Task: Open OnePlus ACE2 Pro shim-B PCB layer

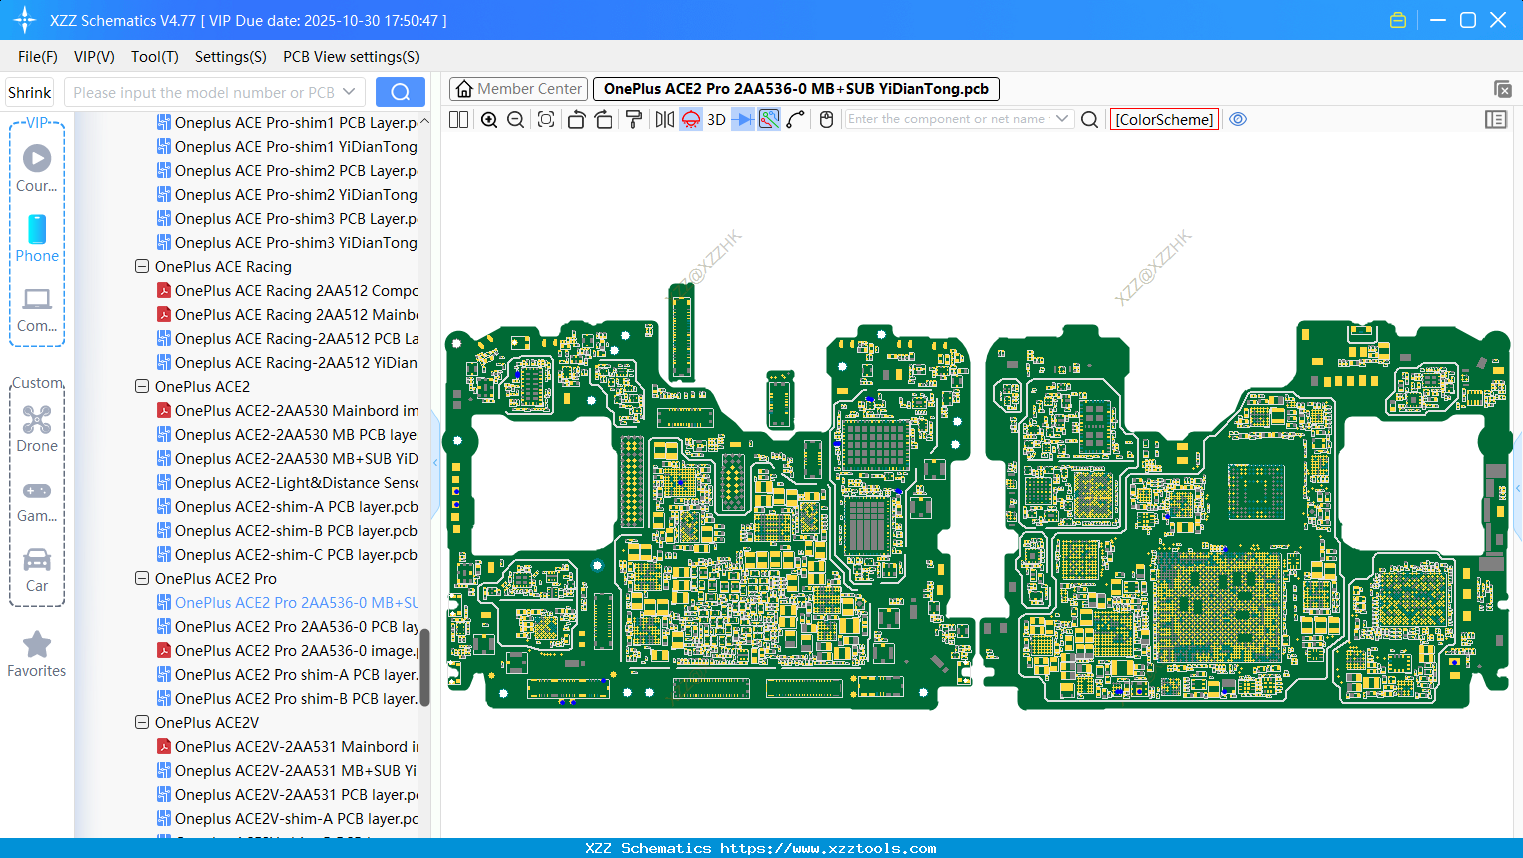Action: coord(288,699)
